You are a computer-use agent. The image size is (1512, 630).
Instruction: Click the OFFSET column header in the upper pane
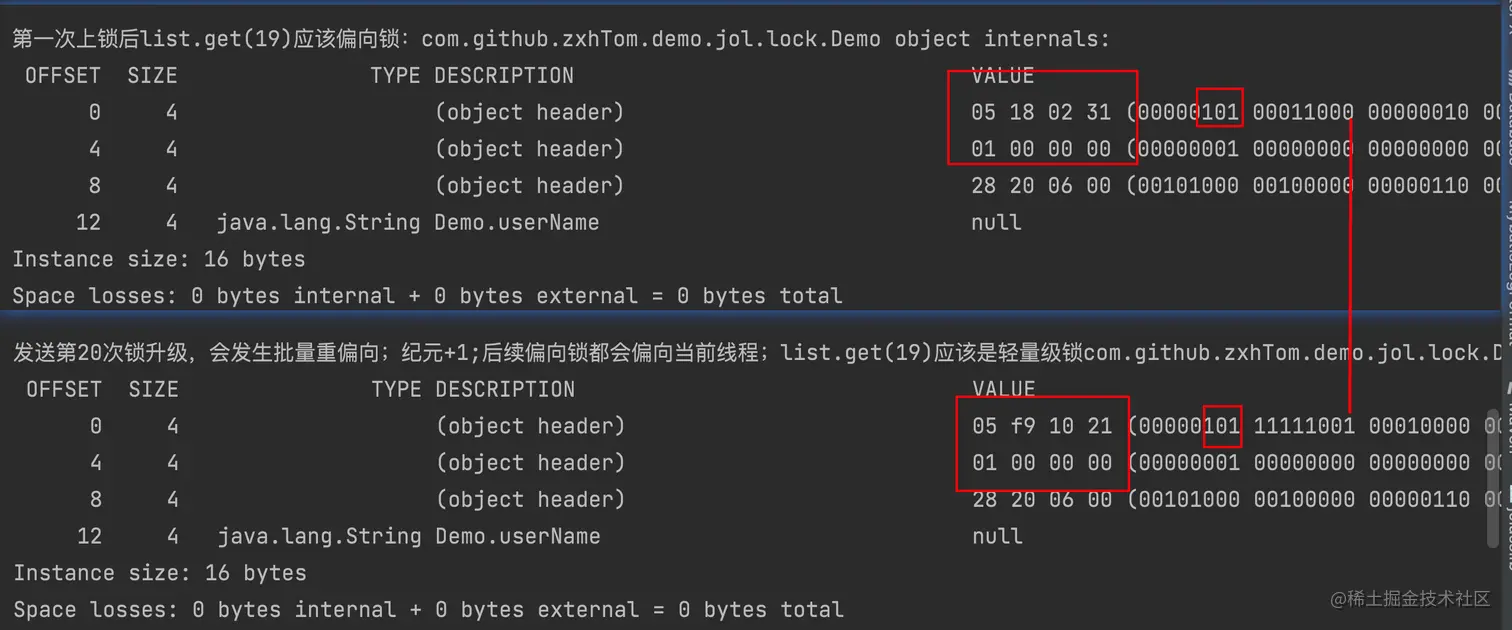pos(63,76)
